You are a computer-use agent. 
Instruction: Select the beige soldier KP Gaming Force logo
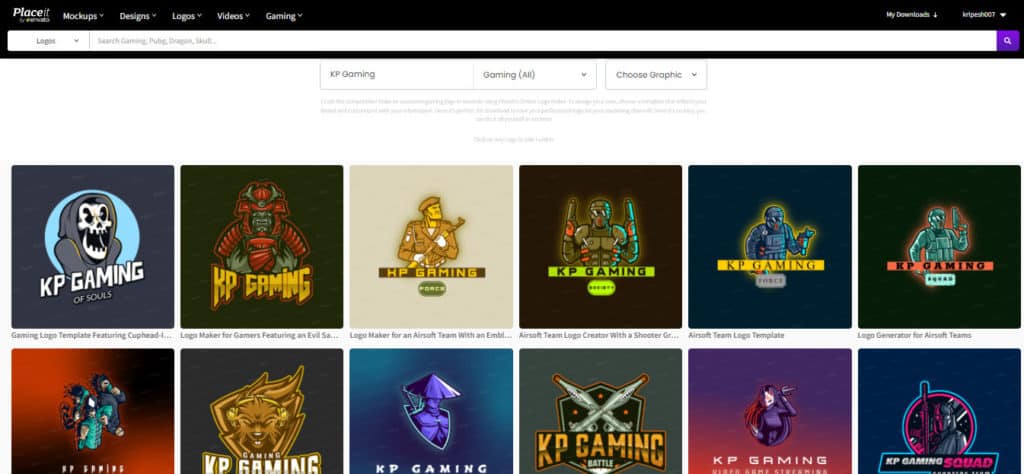[x=431, y=246]
